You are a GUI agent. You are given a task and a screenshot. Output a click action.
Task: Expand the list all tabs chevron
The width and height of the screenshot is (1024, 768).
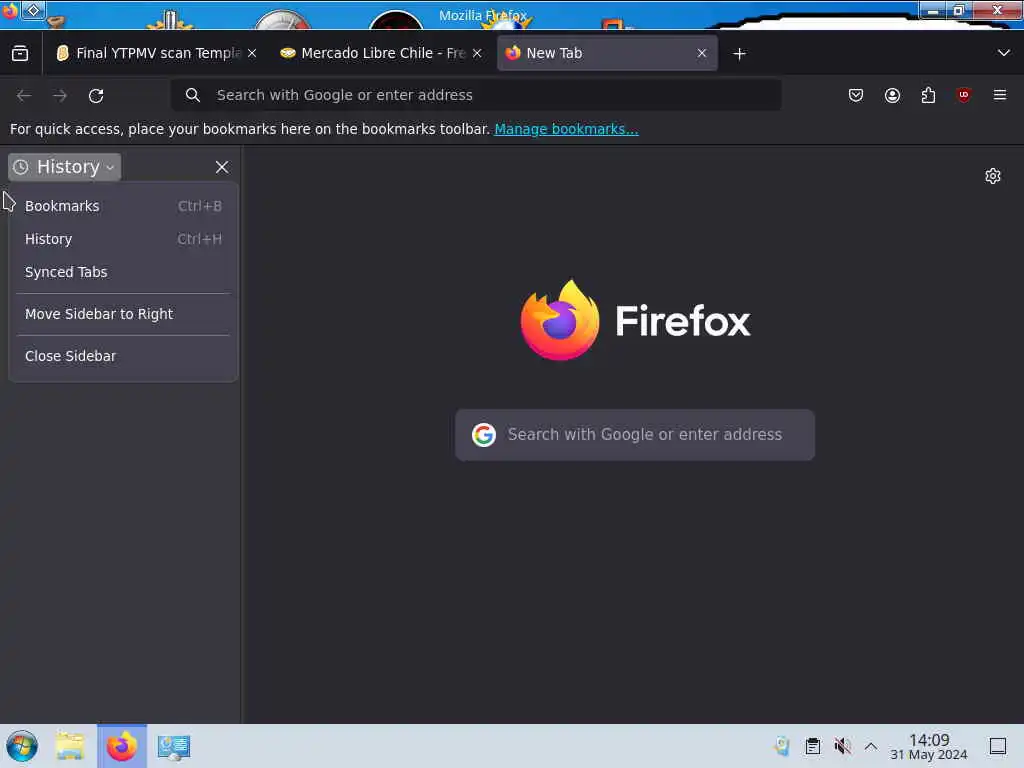(1004, 53)
